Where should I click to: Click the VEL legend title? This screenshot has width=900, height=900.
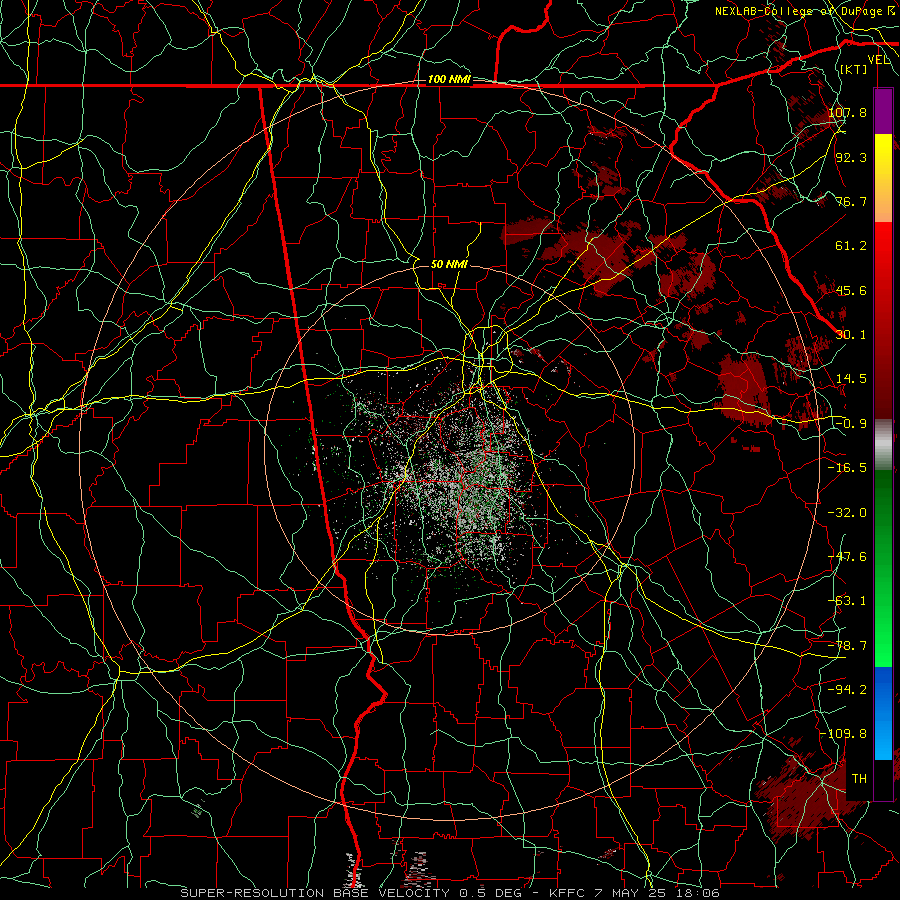pos(878,60)
